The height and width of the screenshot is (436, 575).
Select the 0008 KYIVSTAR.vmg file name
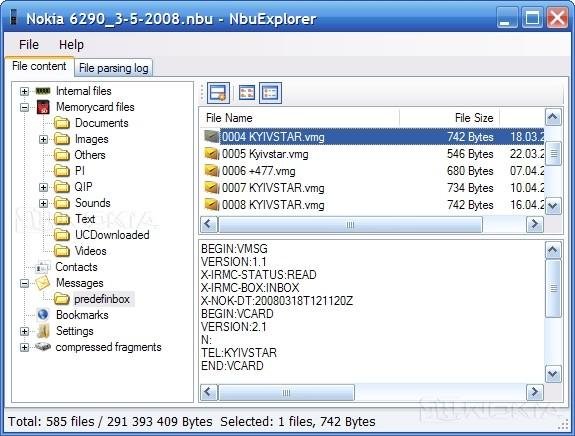coord(273,205)
